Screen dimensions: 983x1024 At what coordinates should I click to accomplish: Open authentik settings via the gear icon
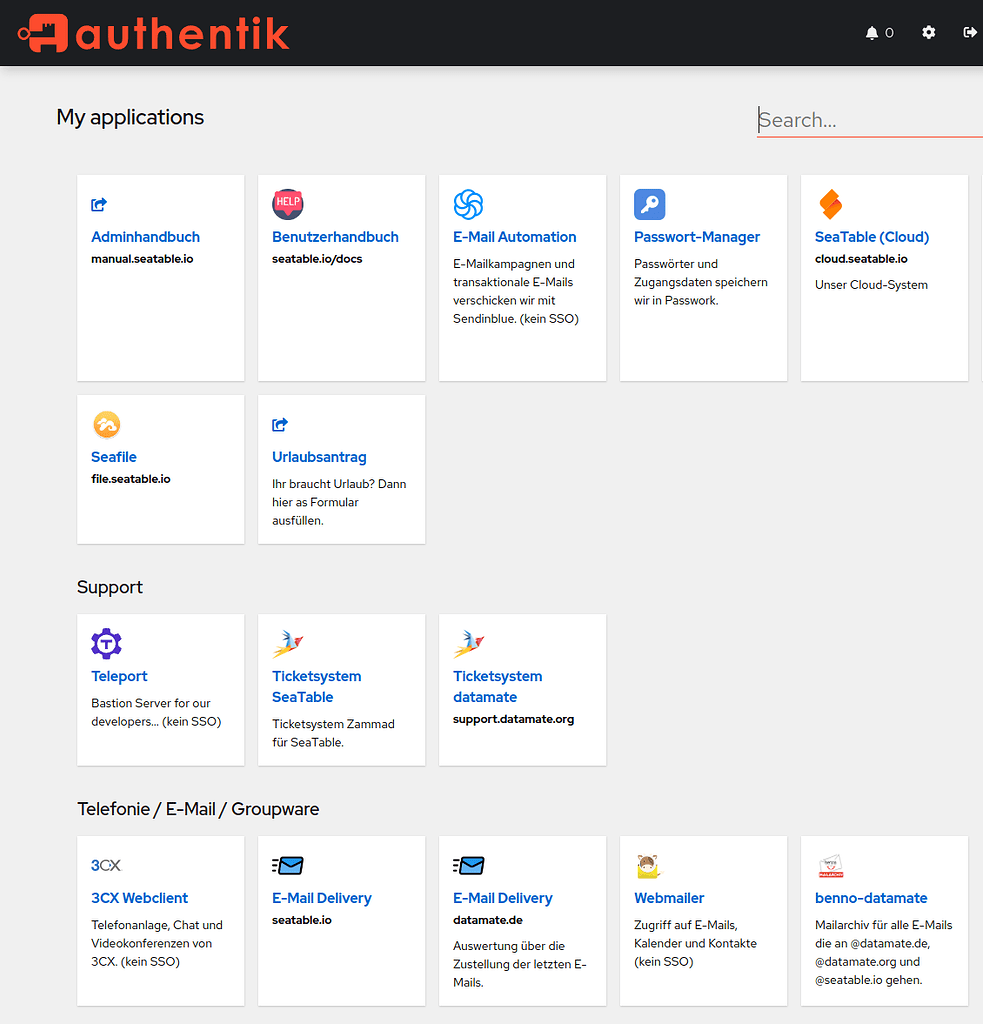(x=928, y=32)
